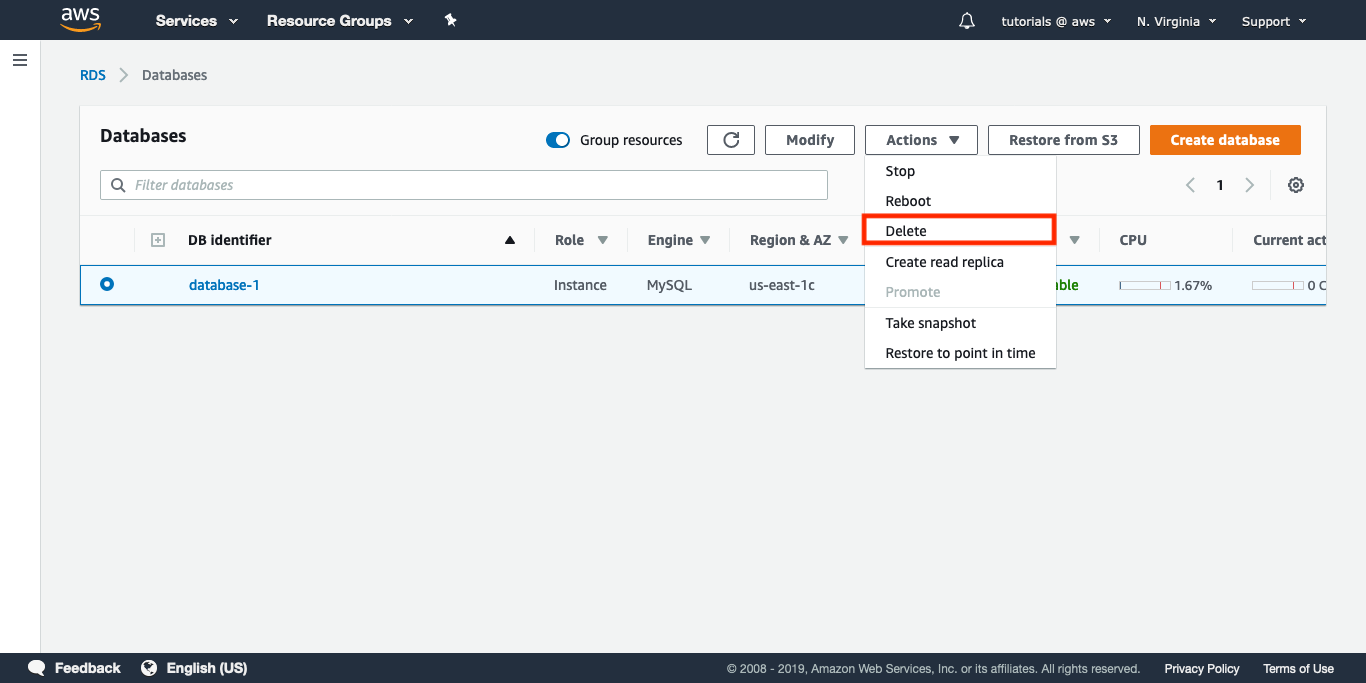Expand the N. Virginia region selector
This screenshot has height=683, width=1366.
coord(1176,21)
